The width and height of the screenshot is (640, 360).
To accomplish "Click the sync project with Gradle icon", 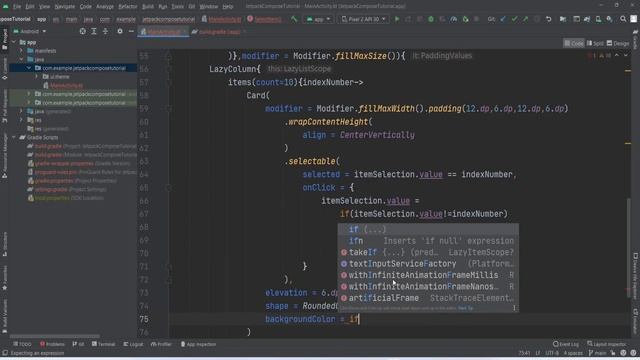I will click(x=587, y=19).
